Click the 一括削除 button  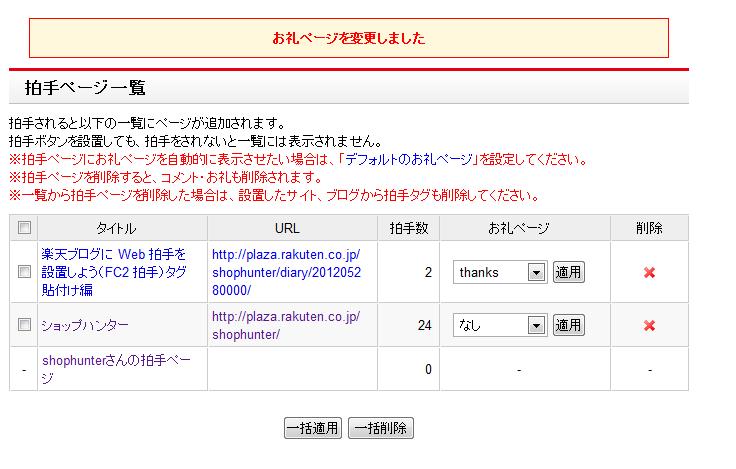[x=380, y=428]
